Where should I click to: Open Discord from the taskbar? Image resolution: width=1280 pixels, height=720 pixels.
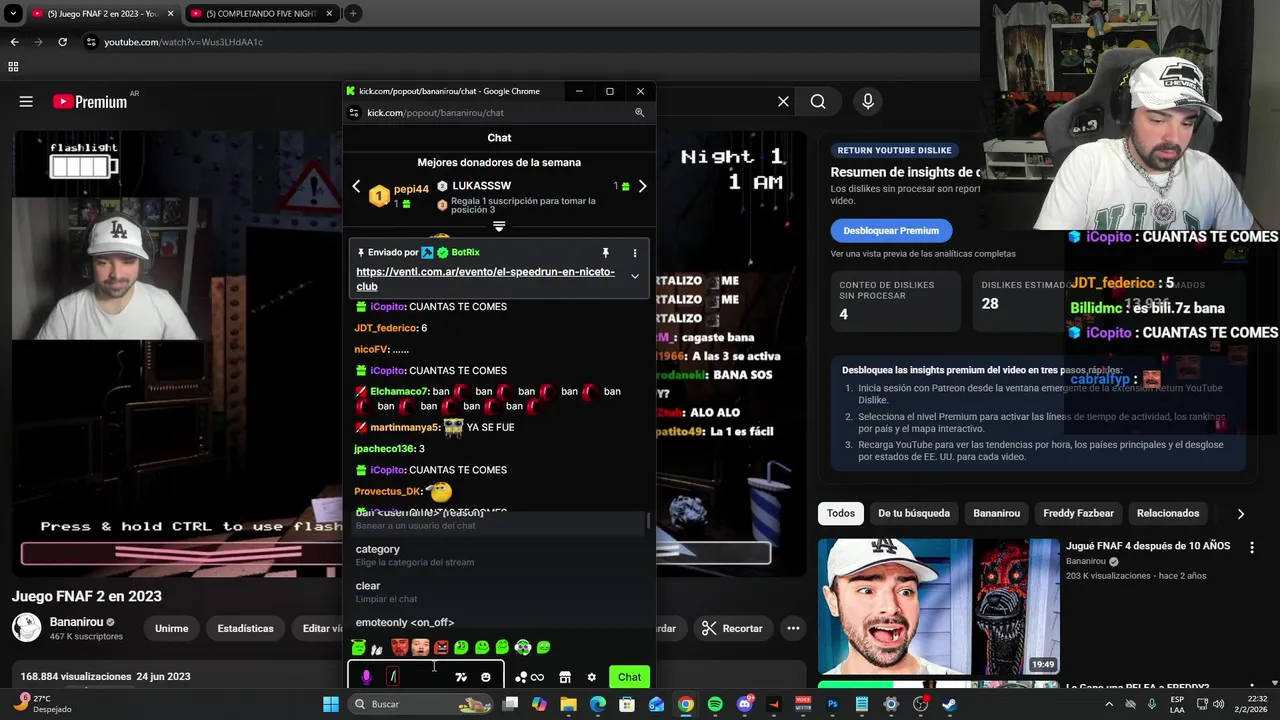click(x=745, y=704)
